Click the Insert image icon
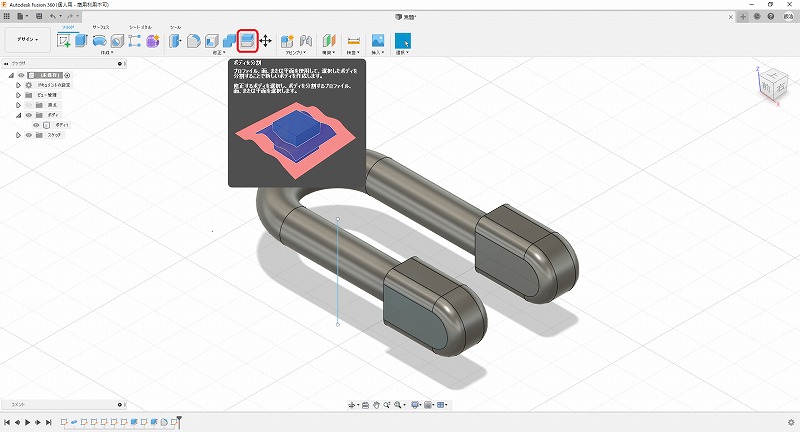The height and width of the screenshot is (432, 800). [378, 41]
